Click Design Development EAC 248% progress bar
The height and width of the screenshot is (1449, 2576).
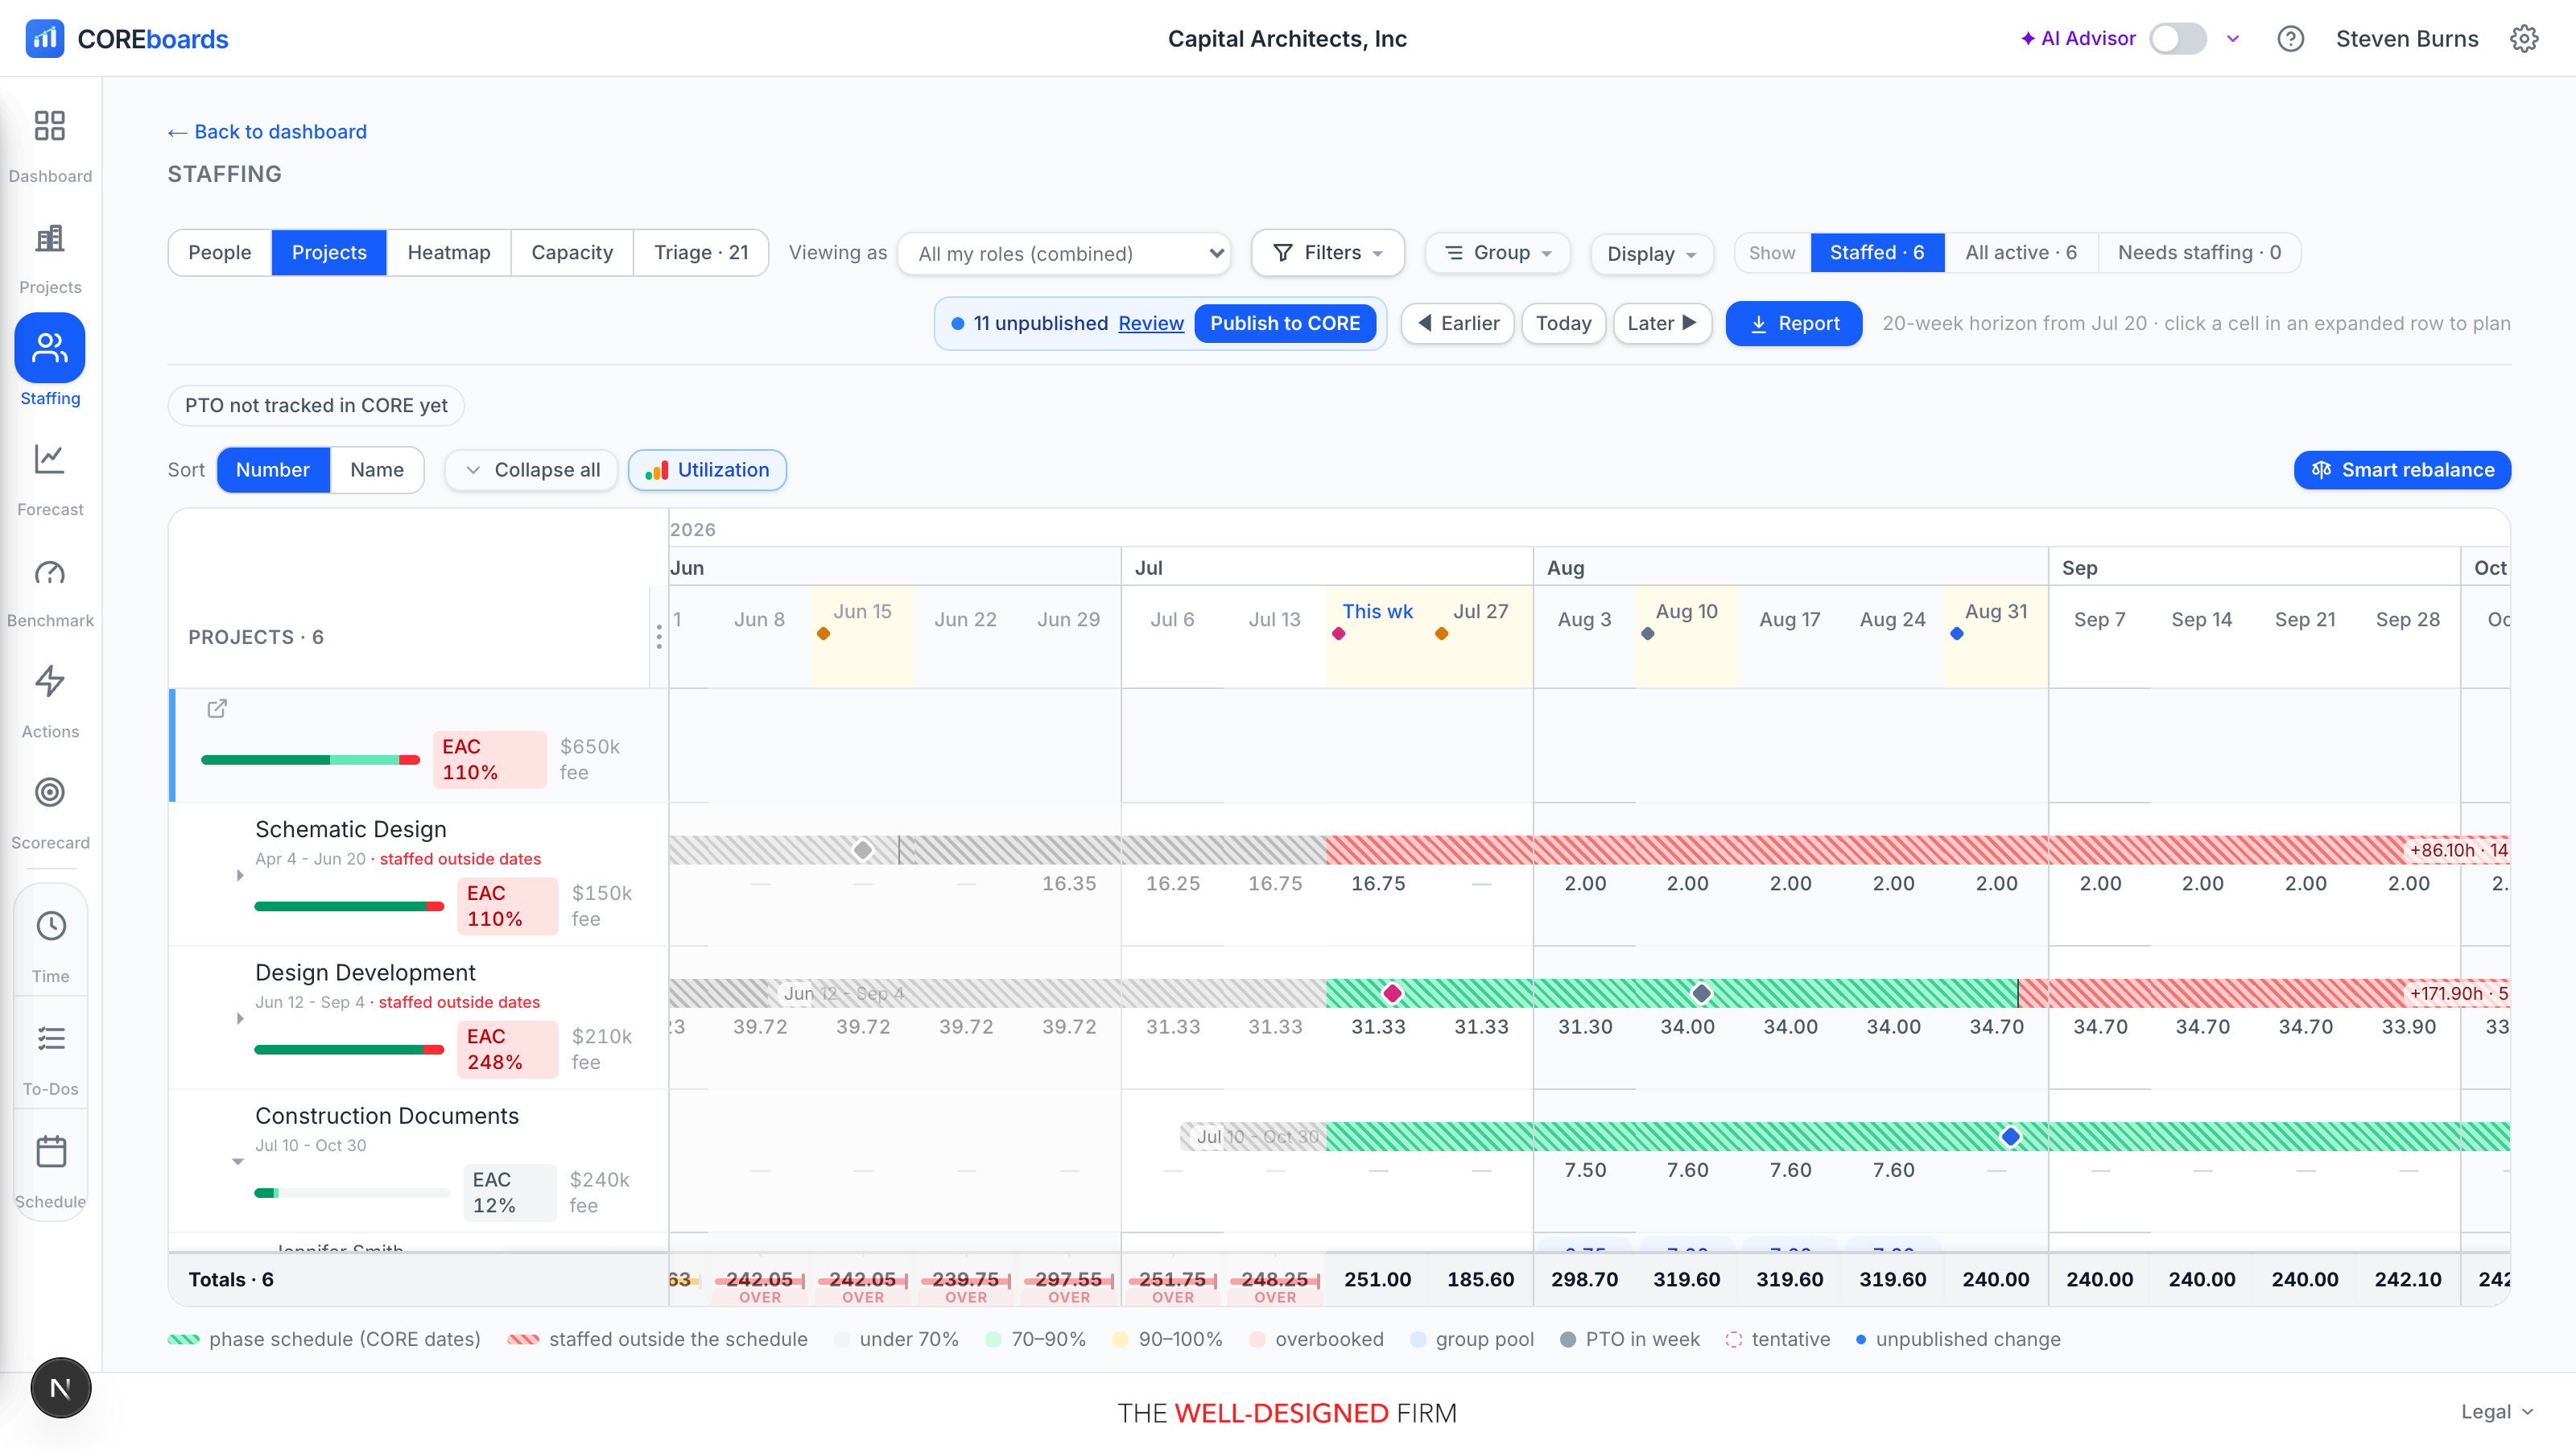click(x=349, y=1050)
